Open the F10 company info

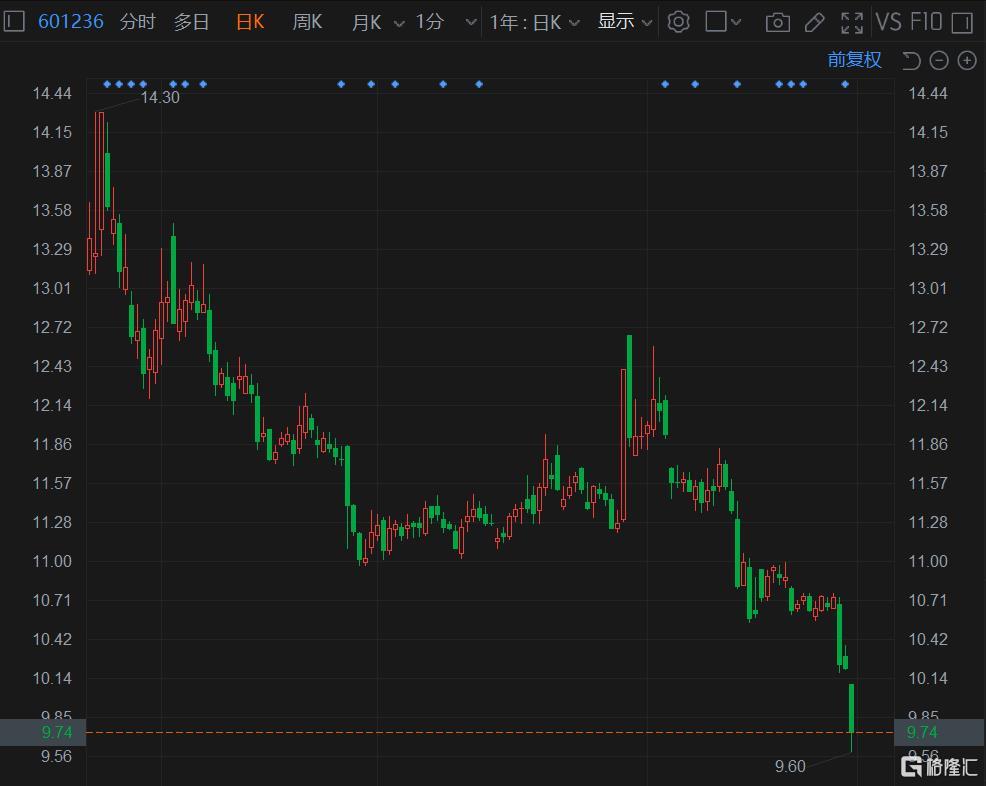pos(926,22)
